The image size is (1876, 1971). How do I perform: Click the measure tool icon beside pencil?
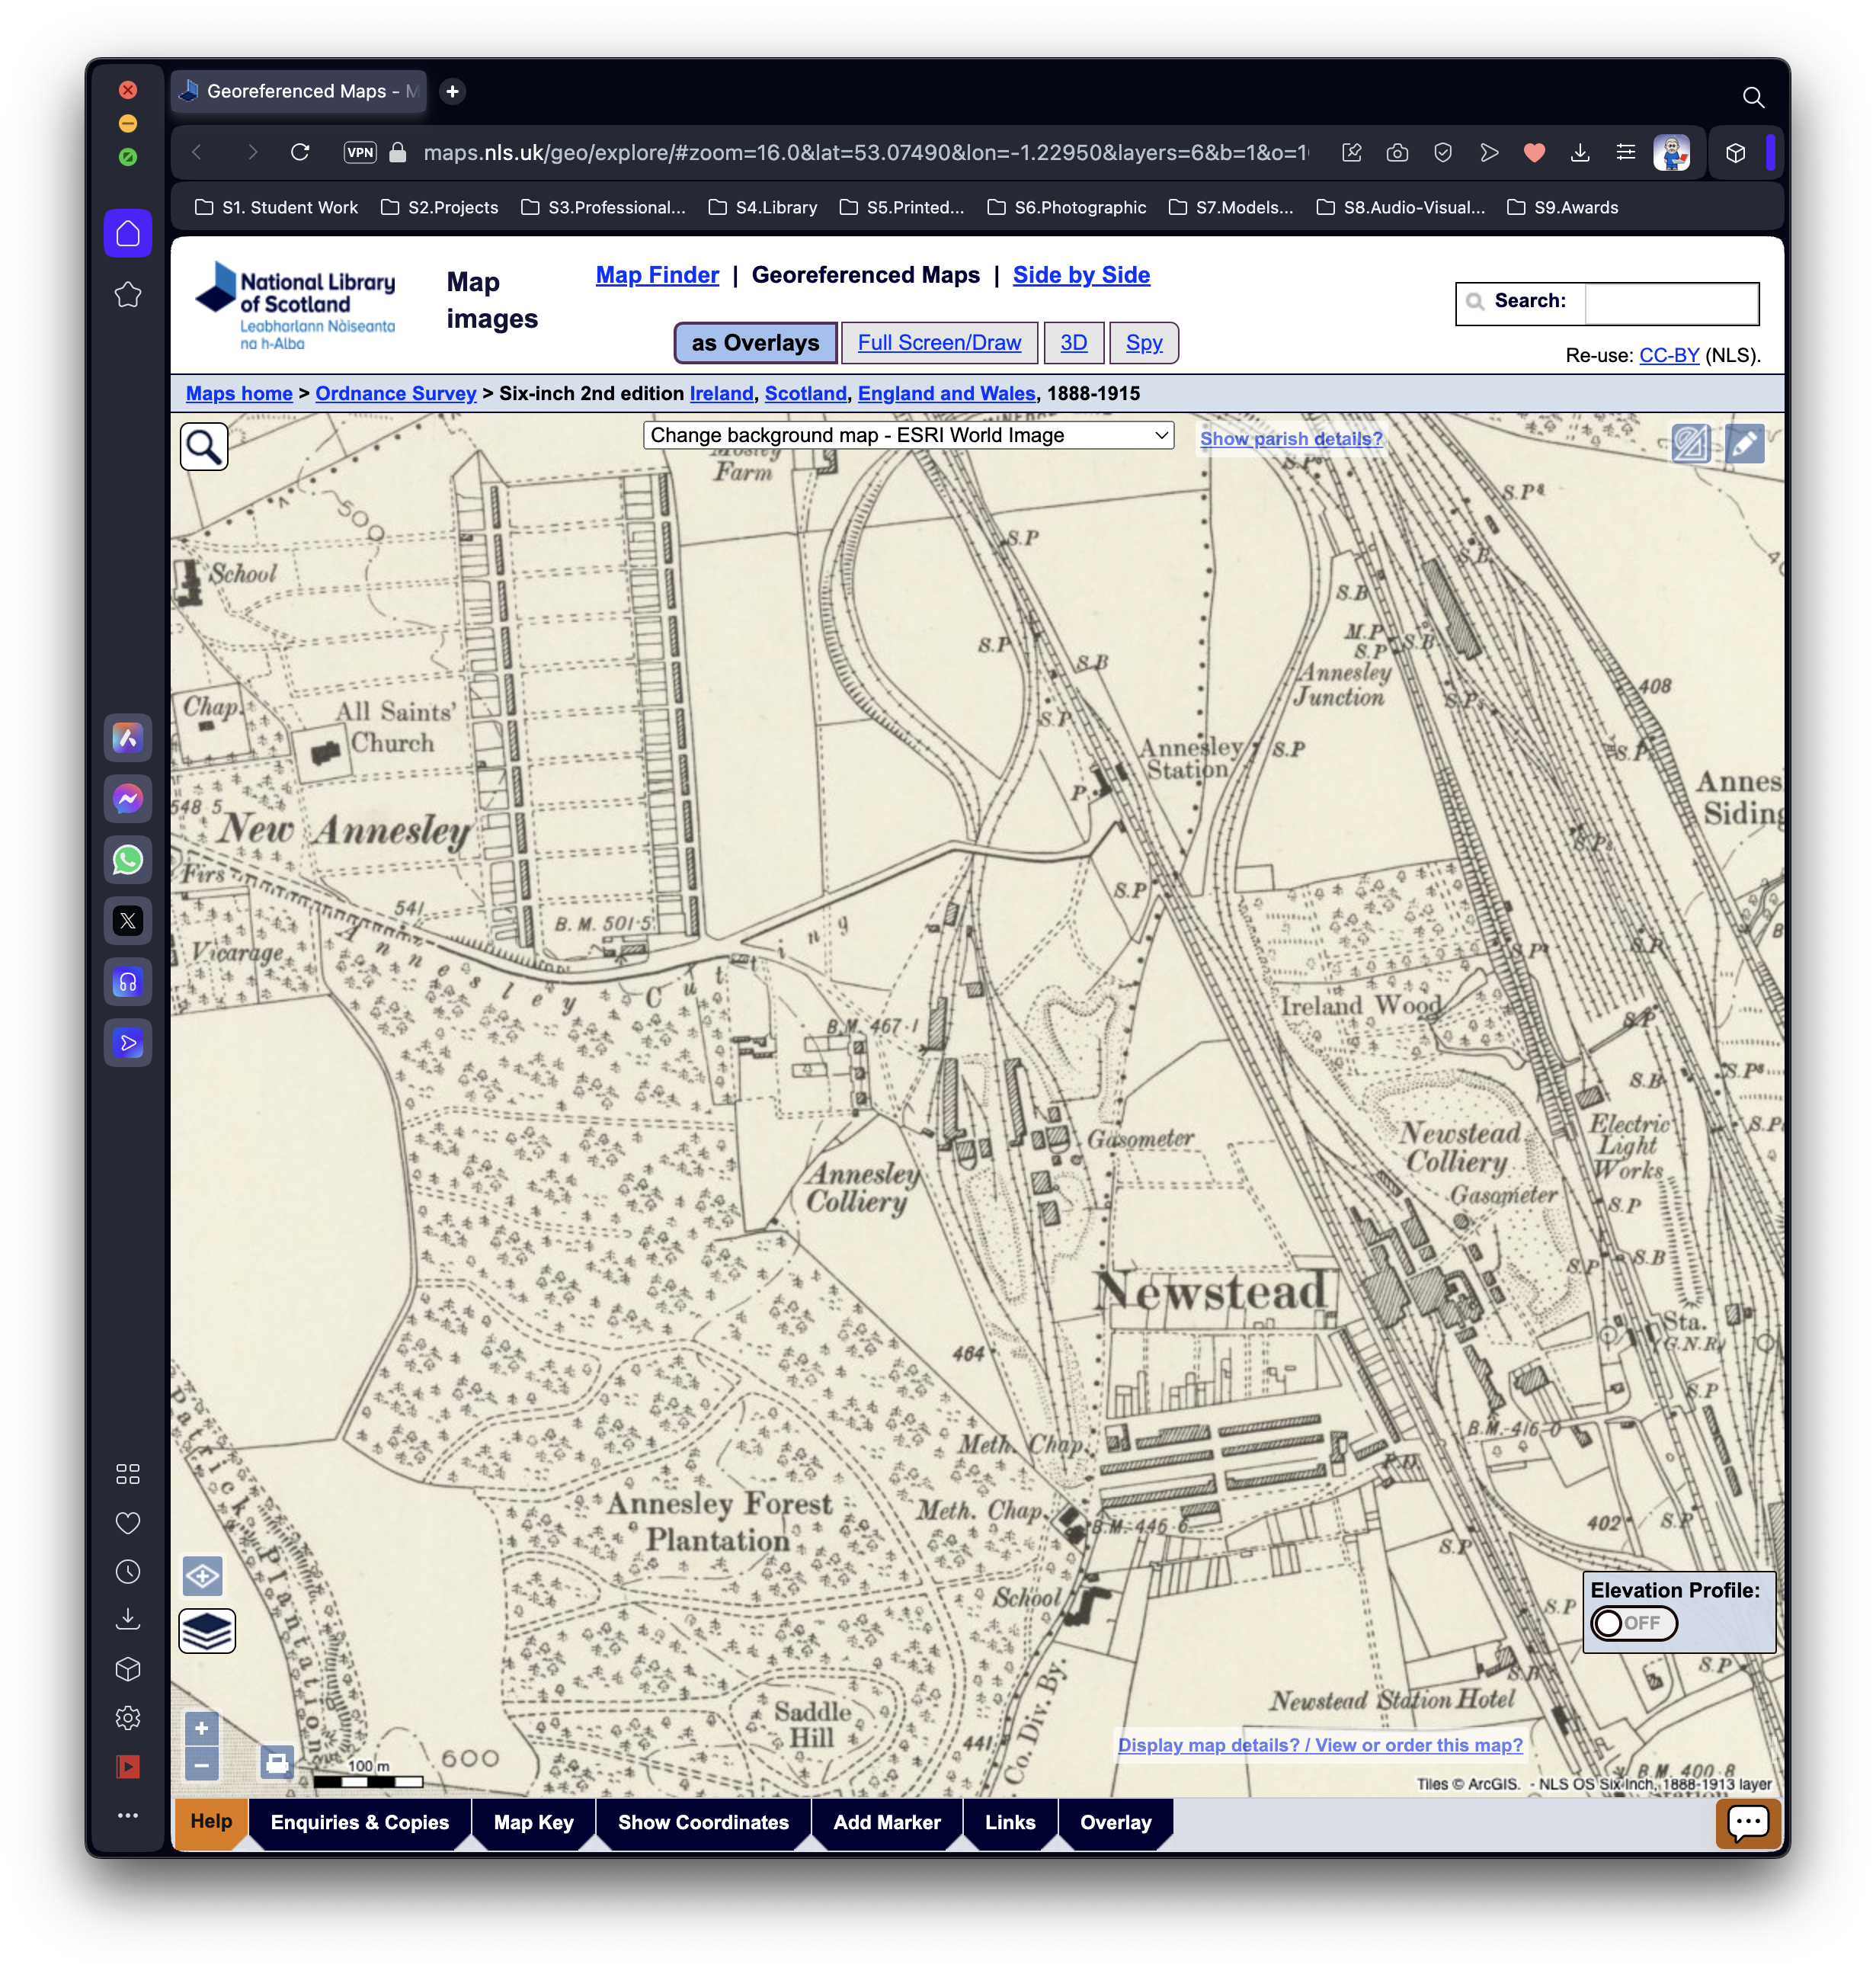(x=1691, y=443)
